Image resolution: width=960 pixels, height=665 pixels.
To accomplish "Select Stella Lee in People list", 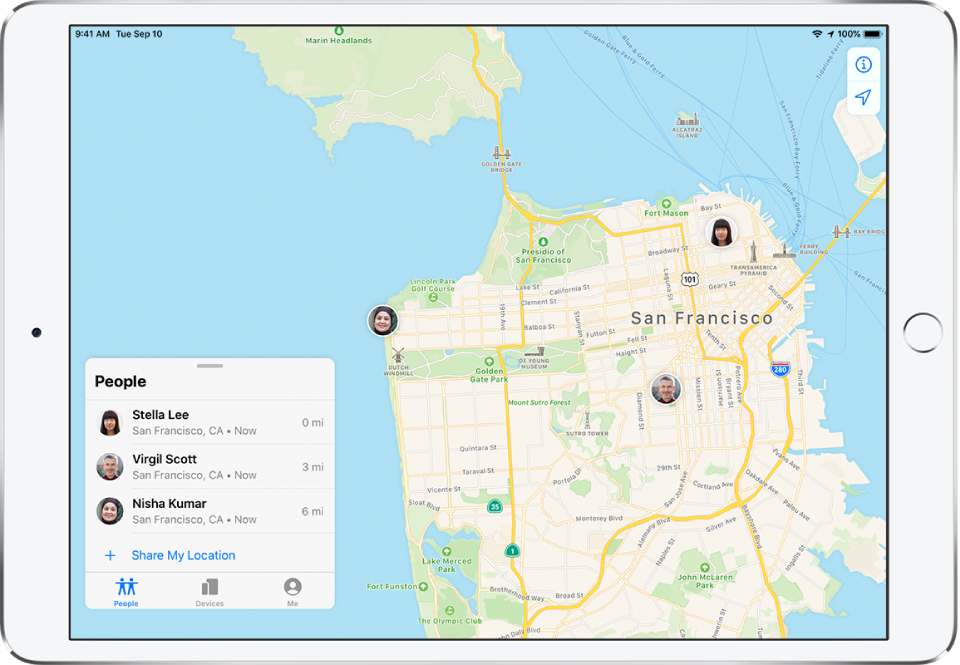I will (210, 423).
